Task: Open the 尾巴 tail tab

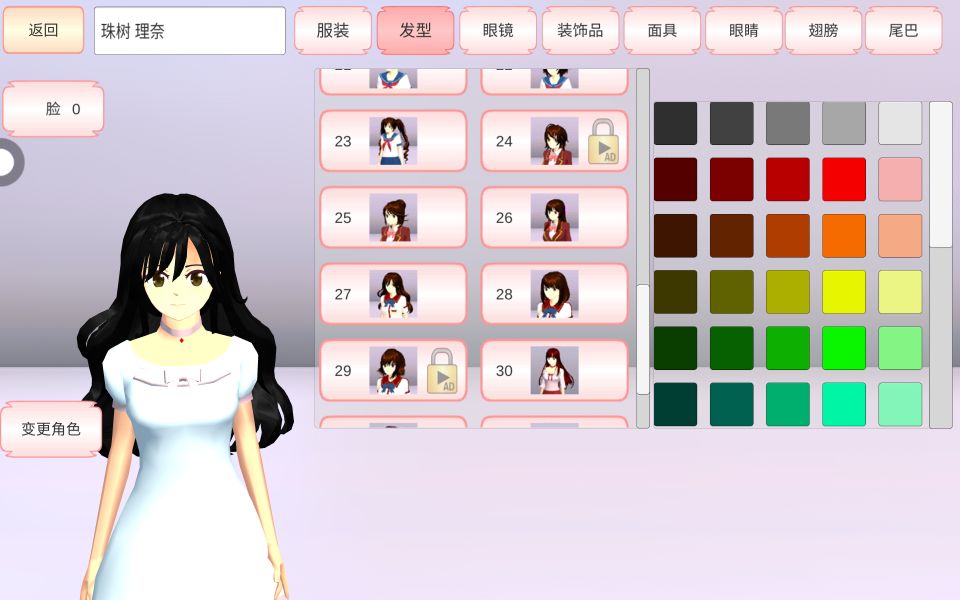Action: pyautogui.click(x=903, y=31)
